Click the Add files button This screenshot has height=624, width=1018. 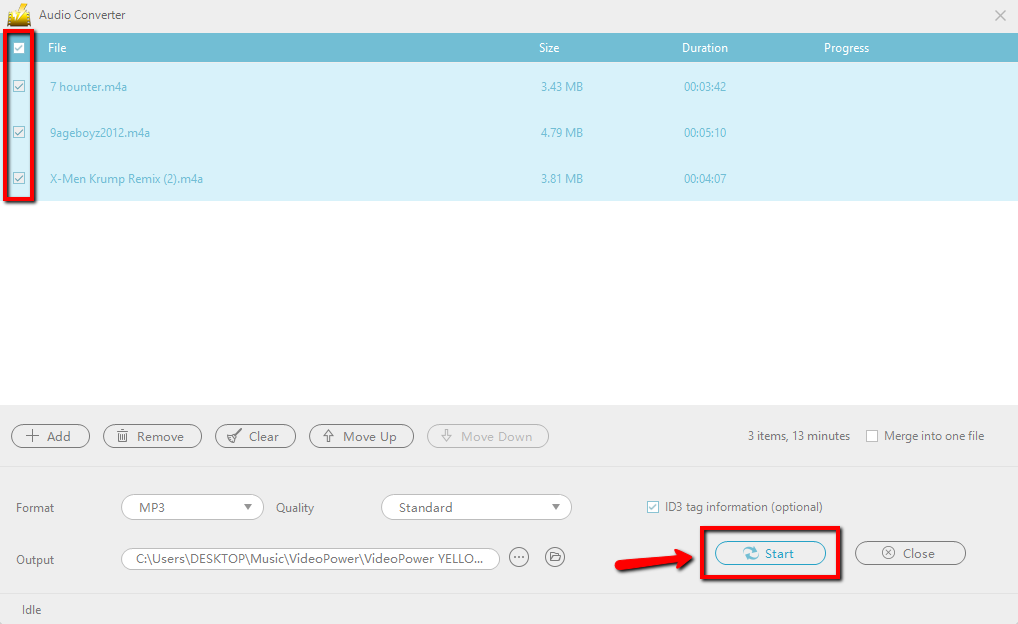[x=50, y=436]
